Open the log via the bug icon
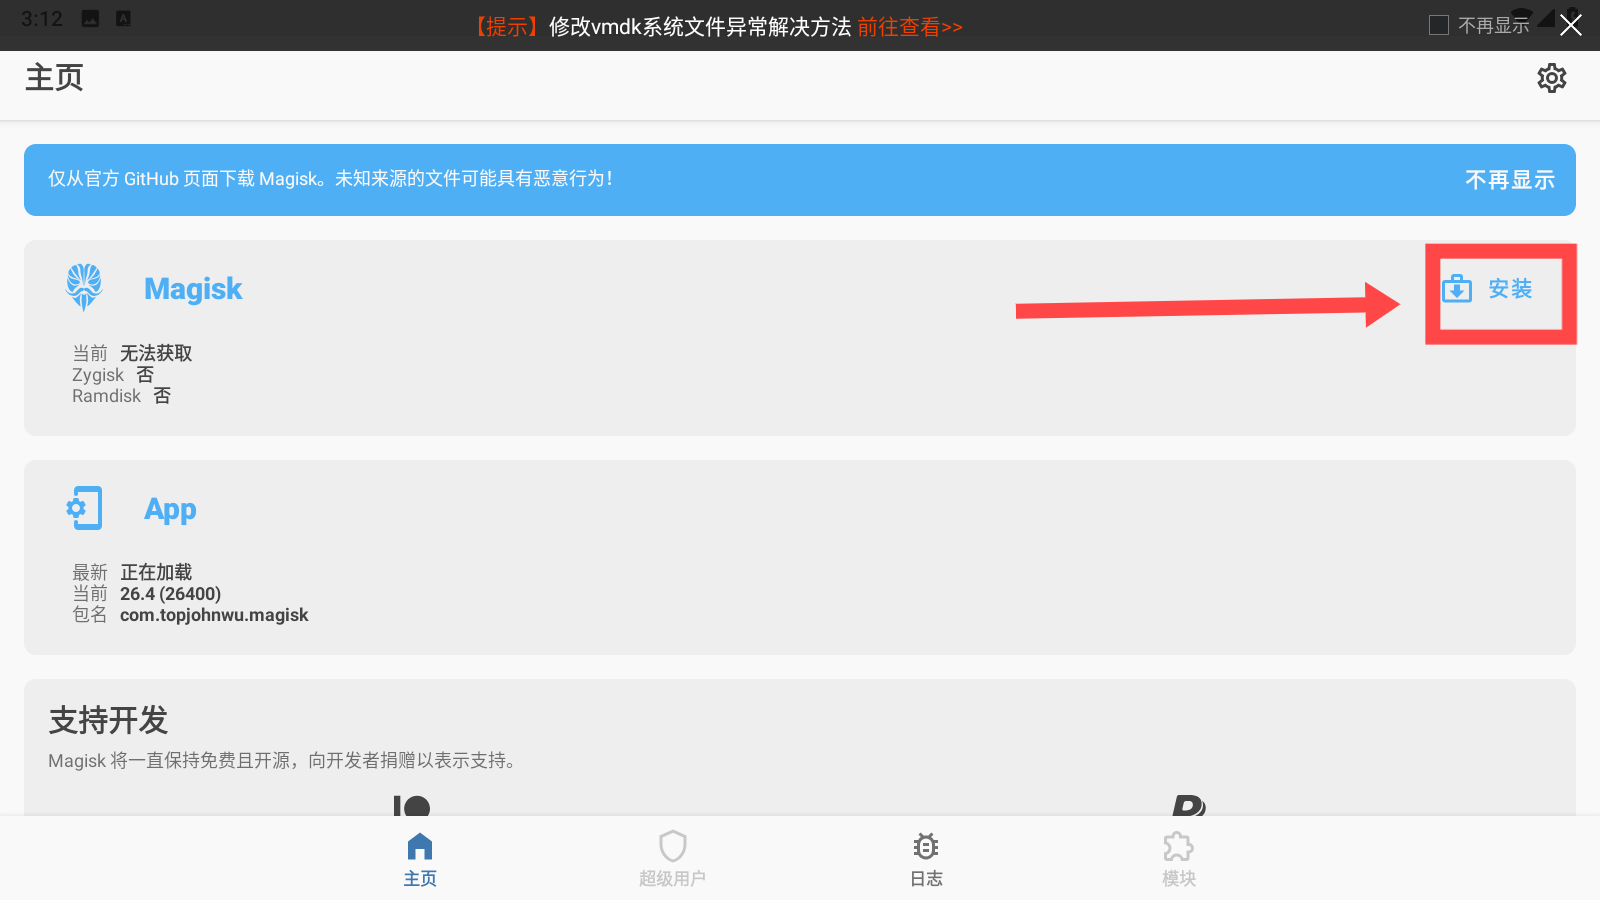 tap(925, 846)
